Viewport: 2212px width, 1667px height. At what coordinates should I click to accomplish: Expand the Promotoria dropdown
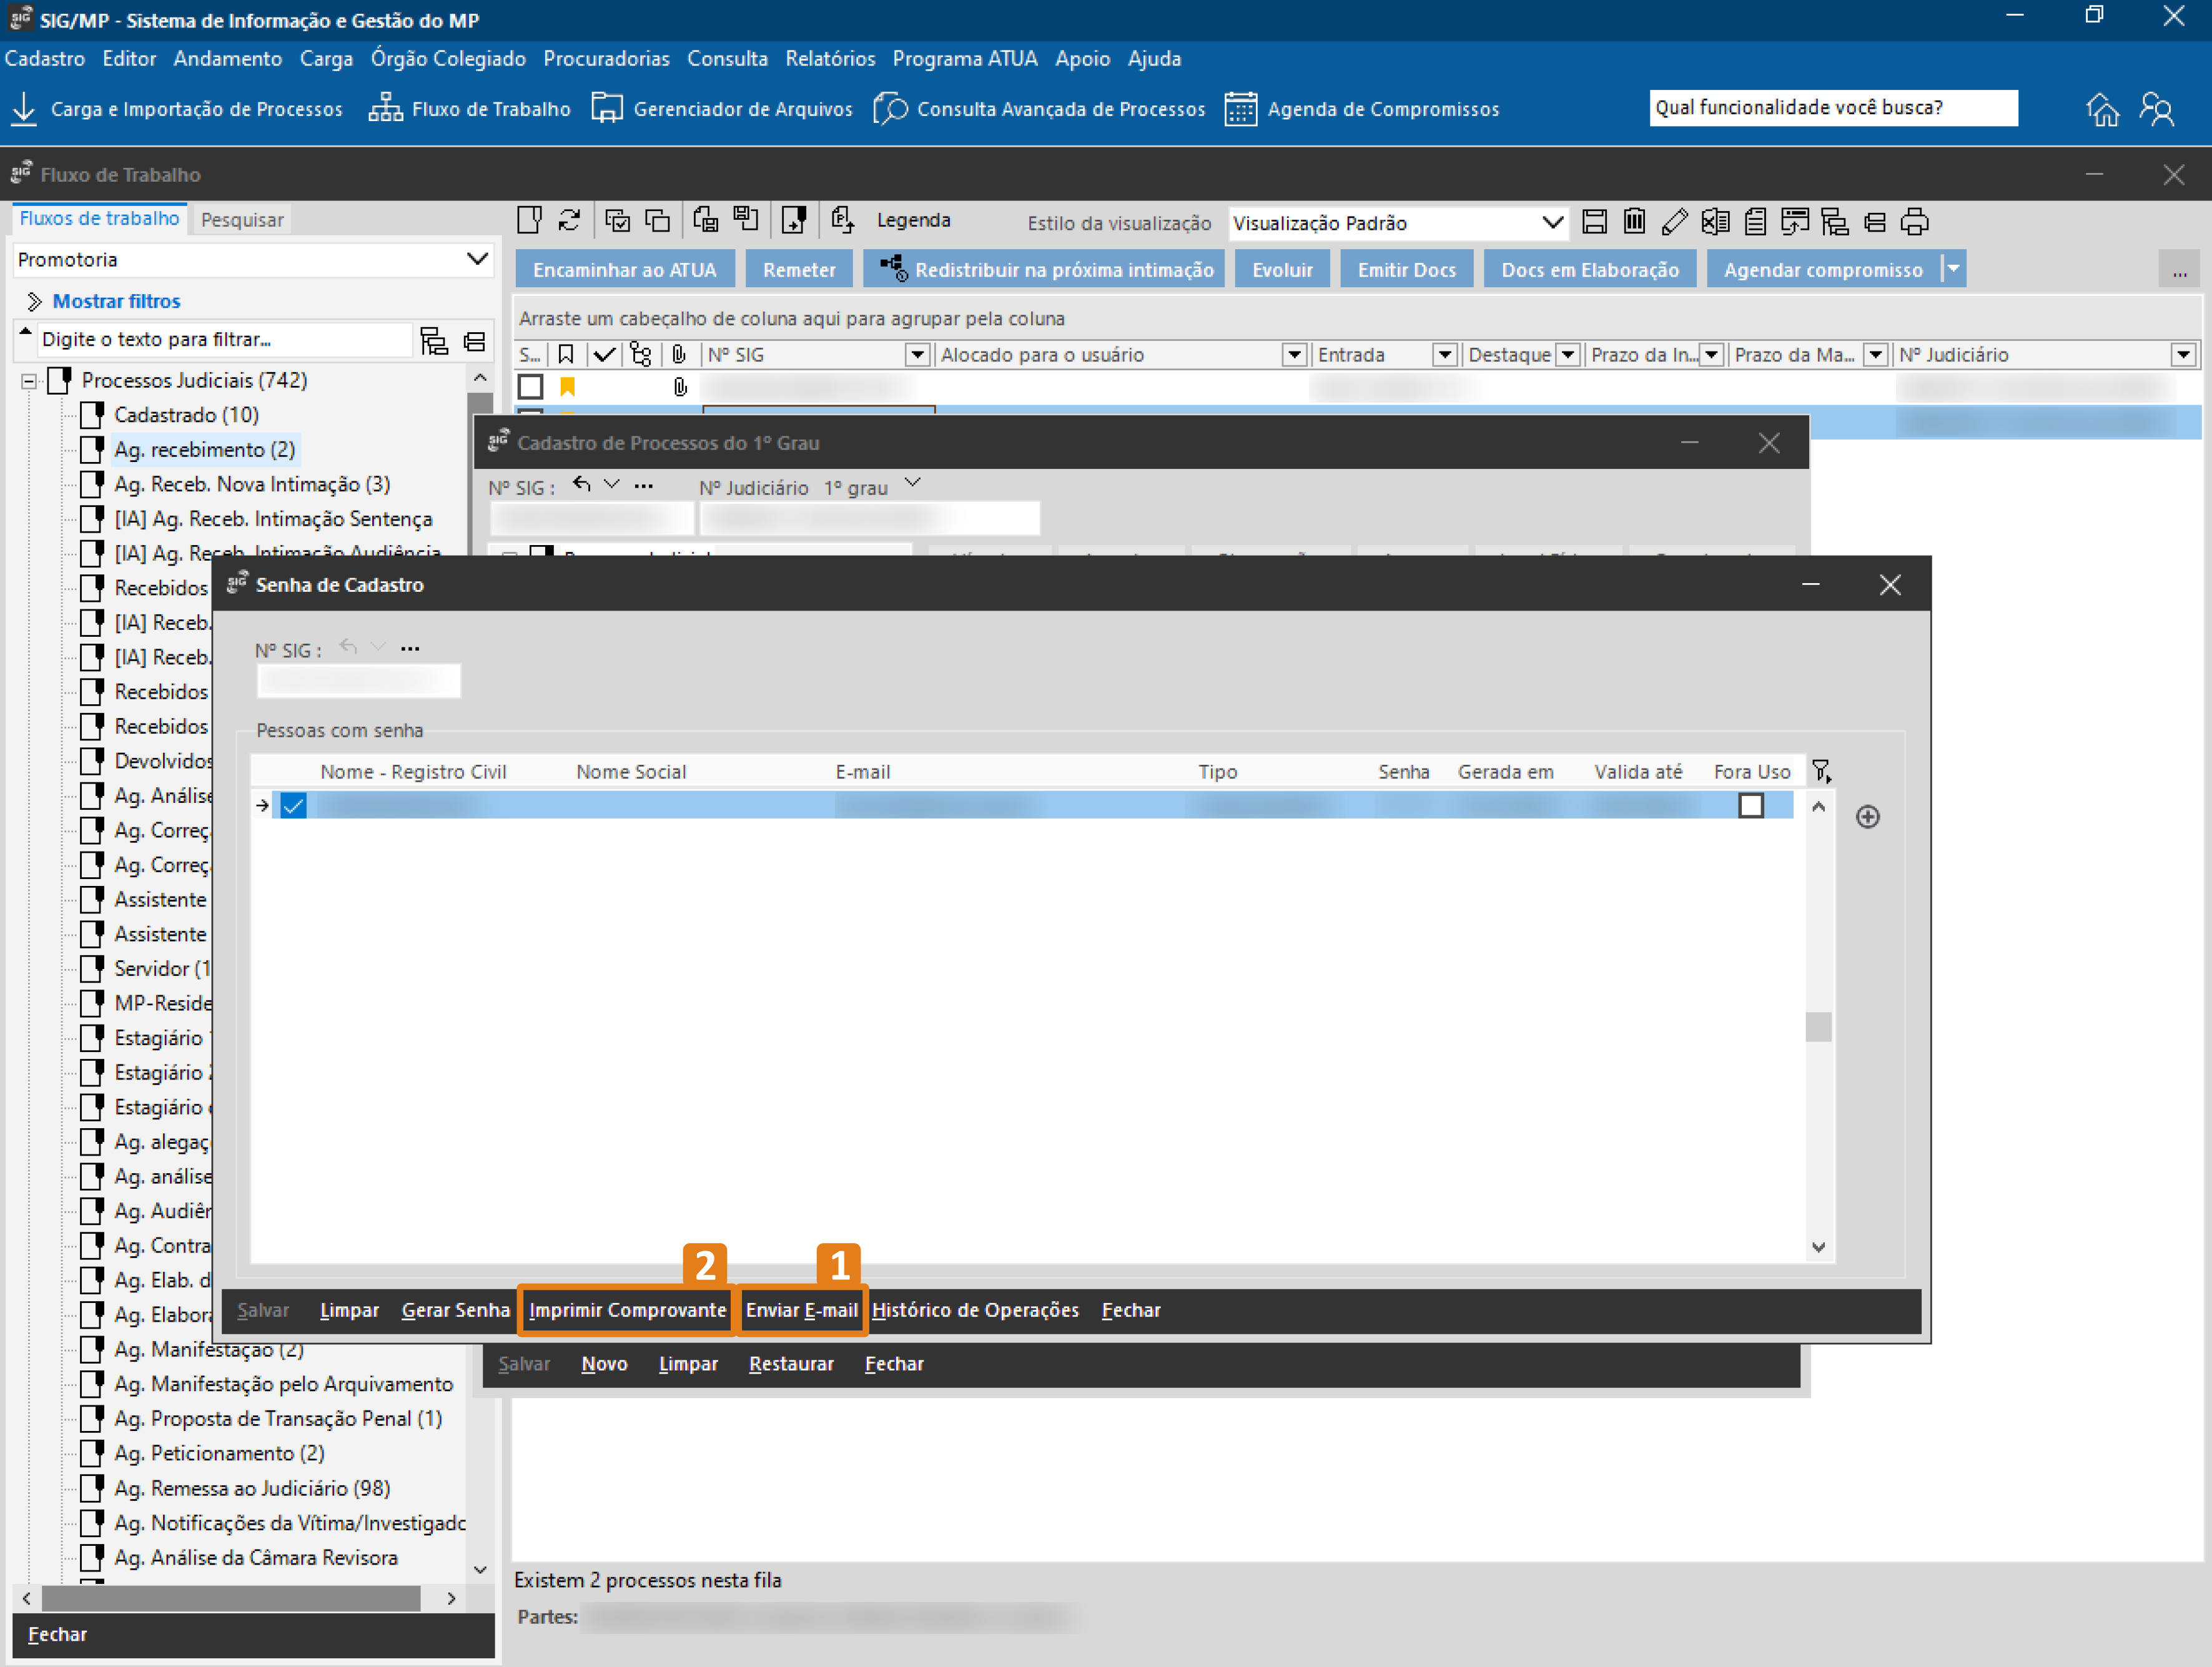tap(478, 259)
